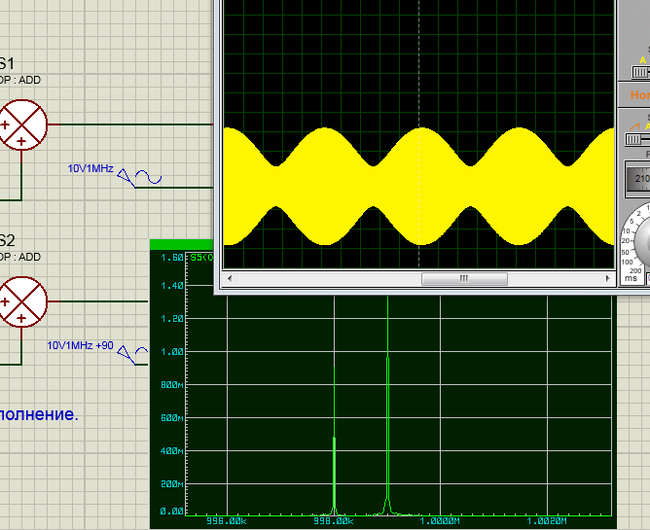Image resolution: width=650 pixels, height=530 pixels.
Task: Click the 1.40 amplitude axis label
Action: 172,286
